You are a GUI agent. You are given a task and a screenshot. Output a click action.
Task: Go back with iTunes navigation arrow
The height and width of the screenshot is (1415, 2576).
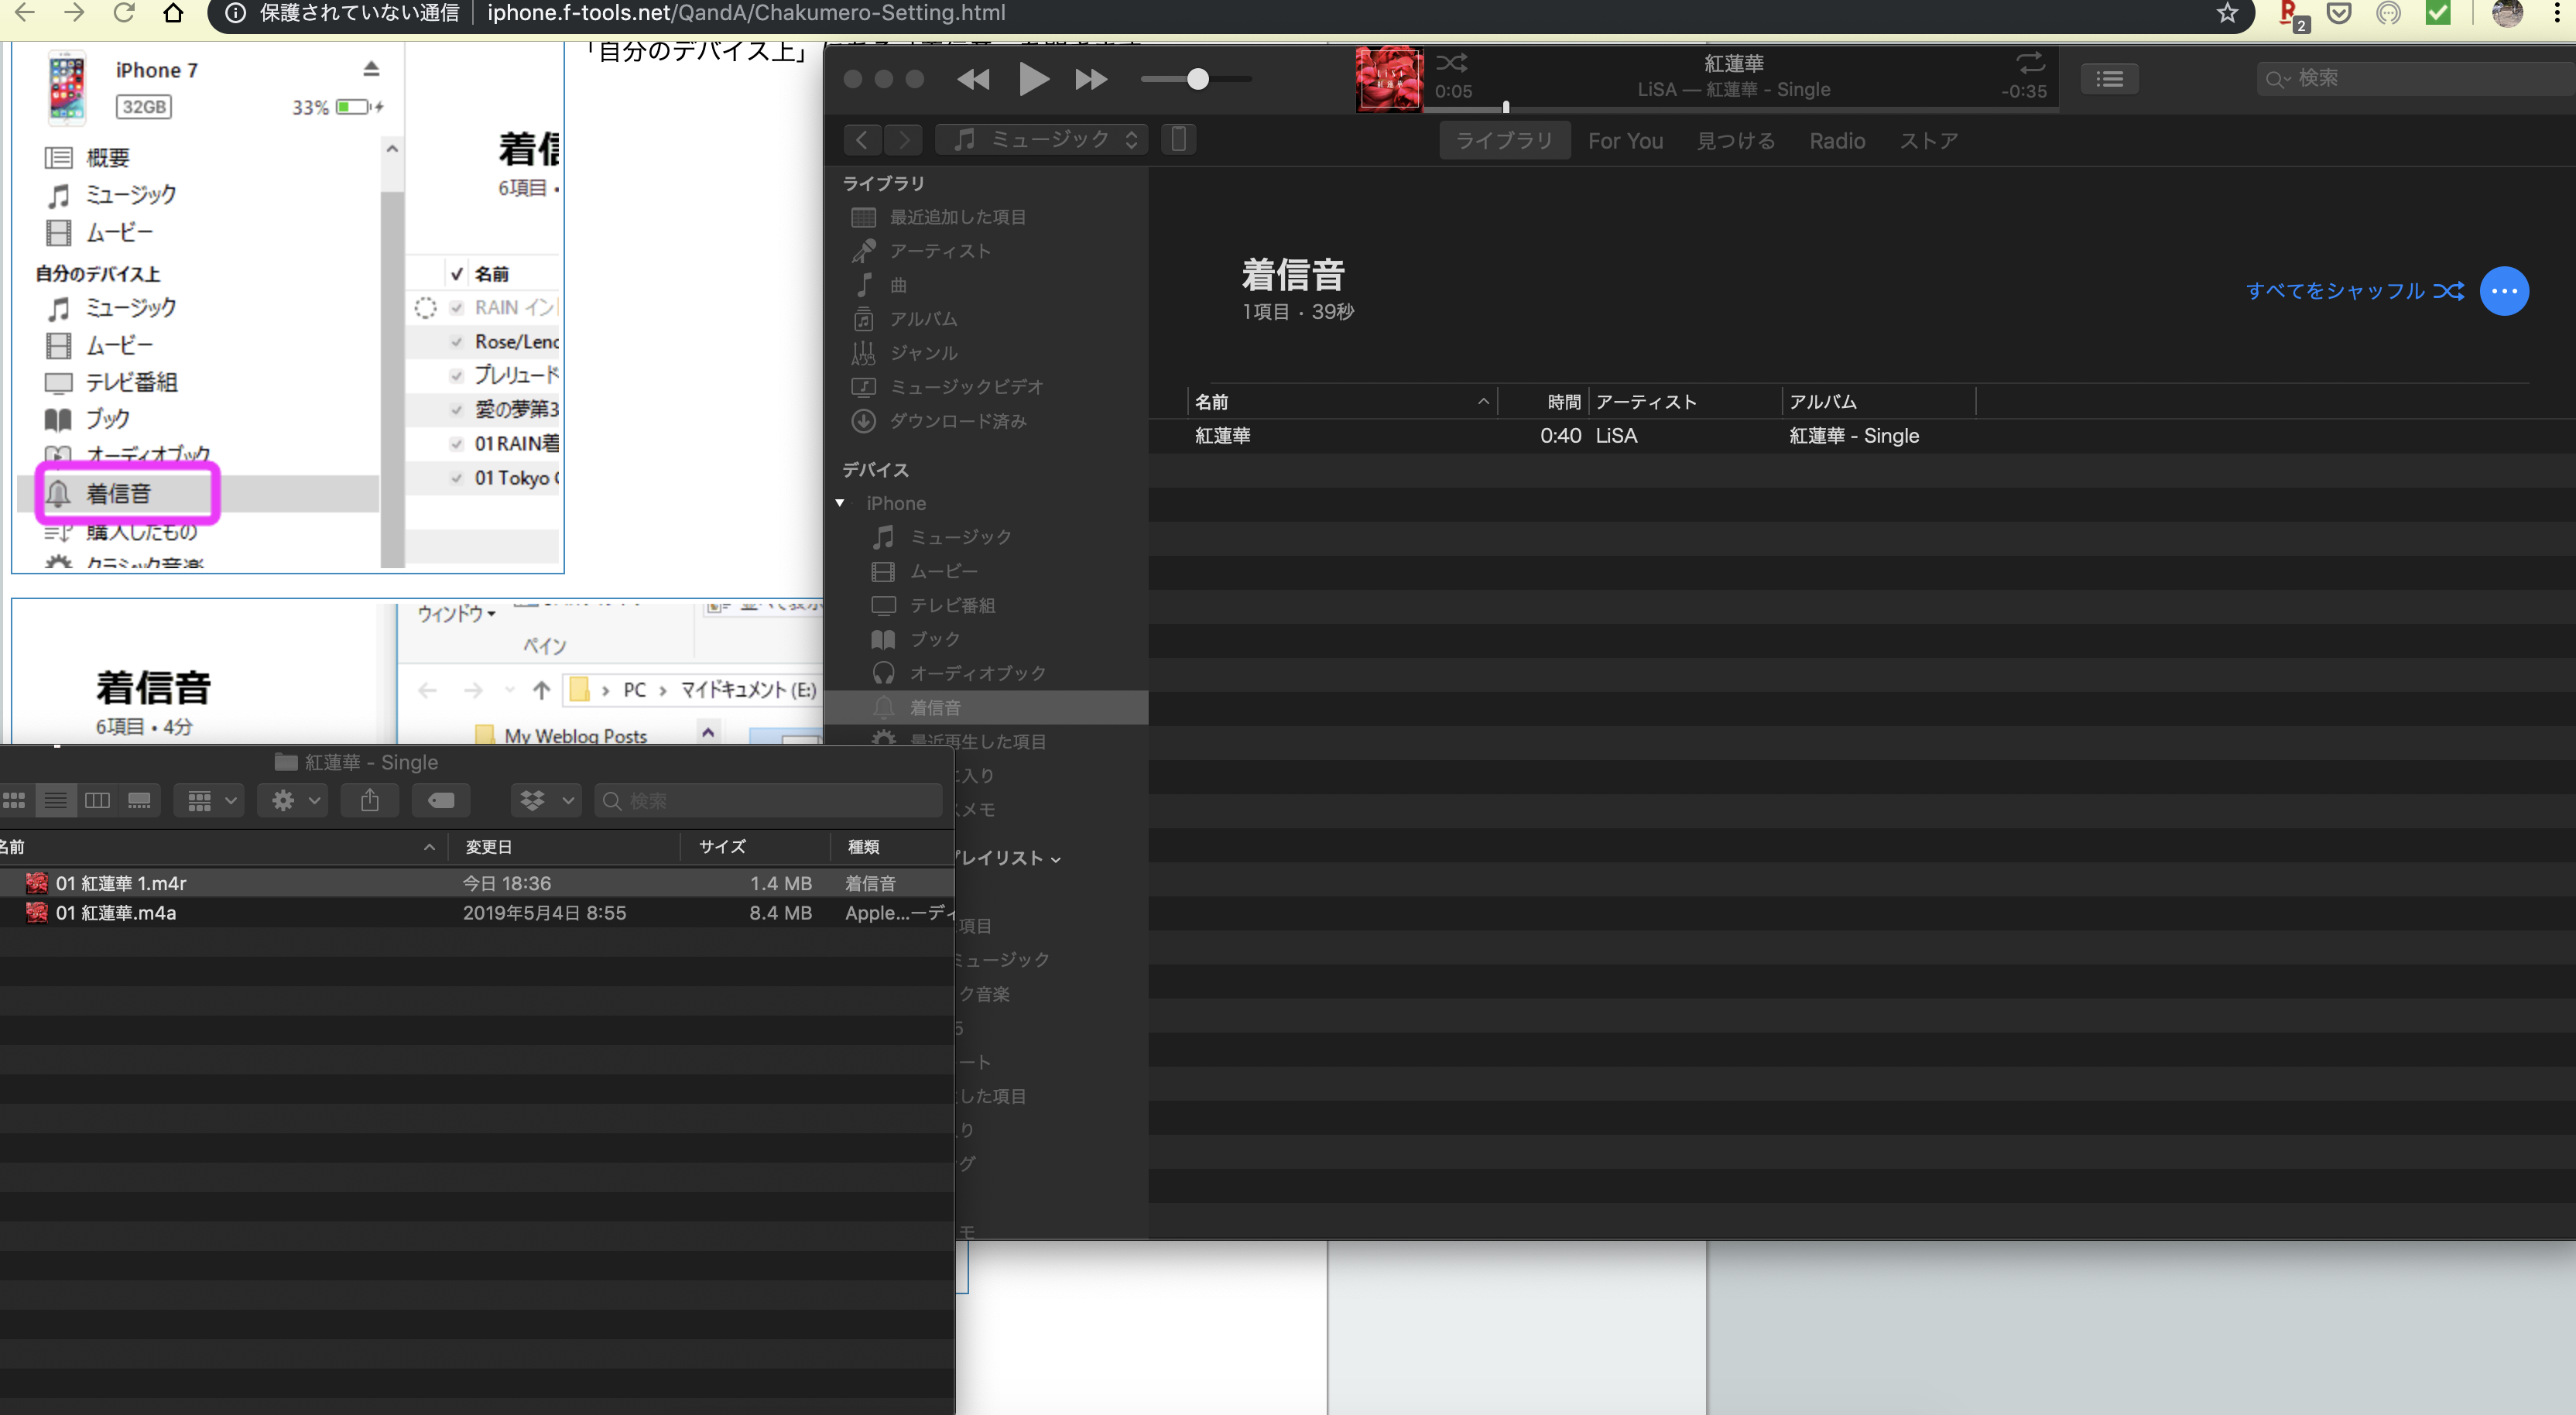862,139
